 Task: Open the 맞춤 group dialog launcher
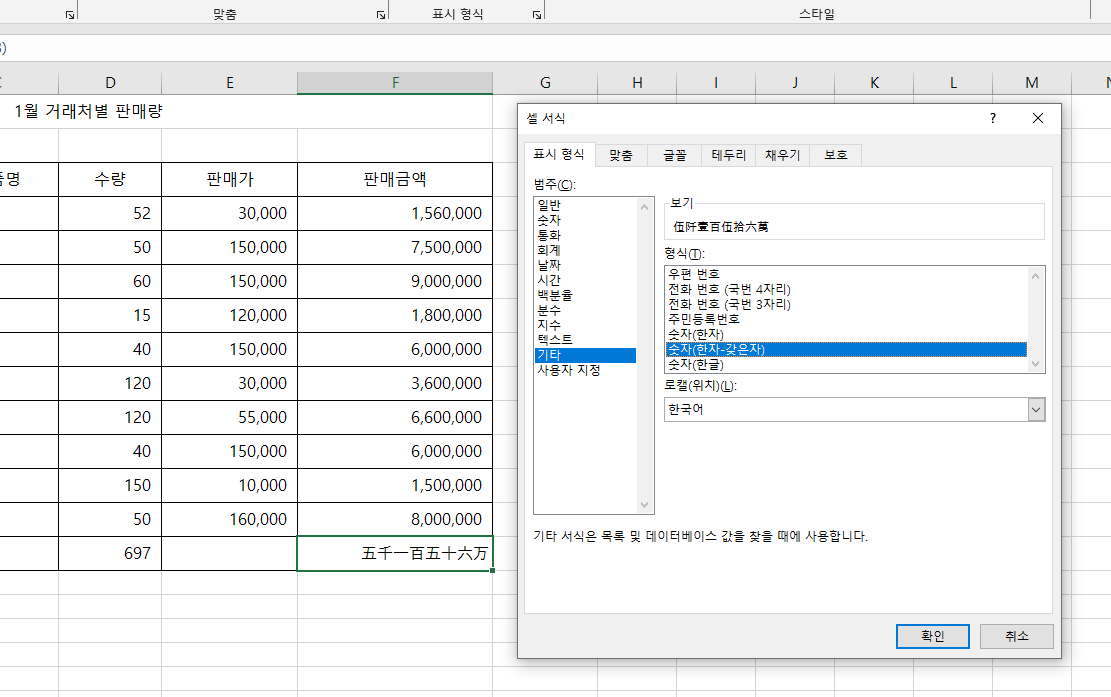(x=381, y=14)
